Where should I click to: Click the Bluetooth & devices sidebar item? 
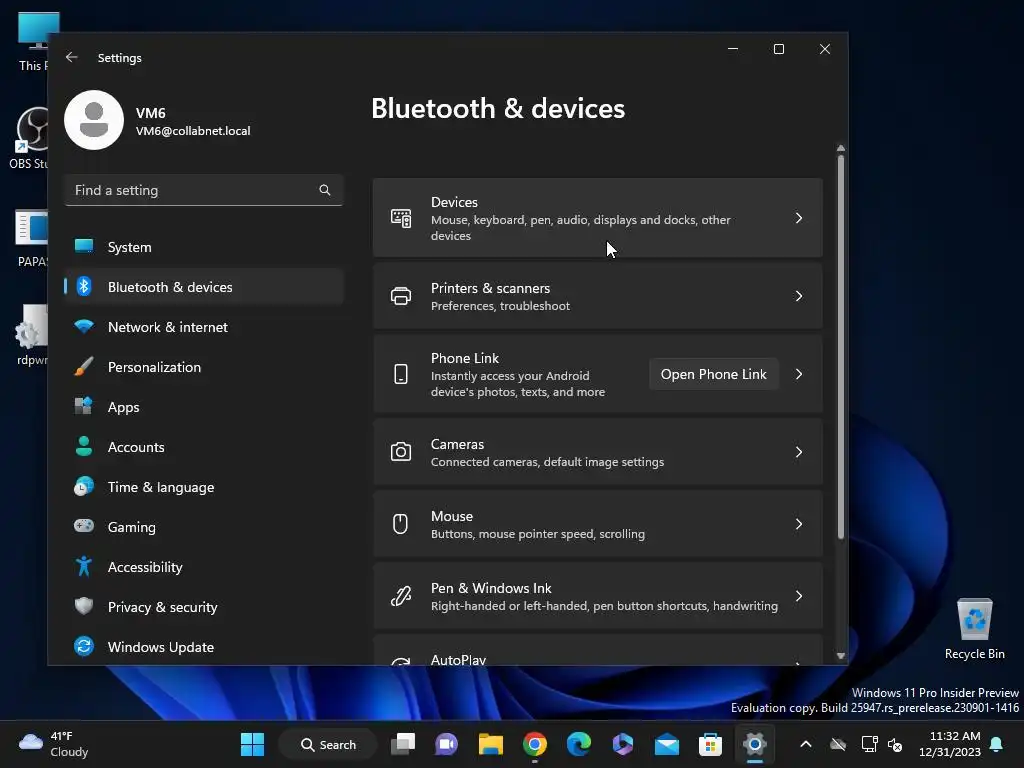[204, 287]
